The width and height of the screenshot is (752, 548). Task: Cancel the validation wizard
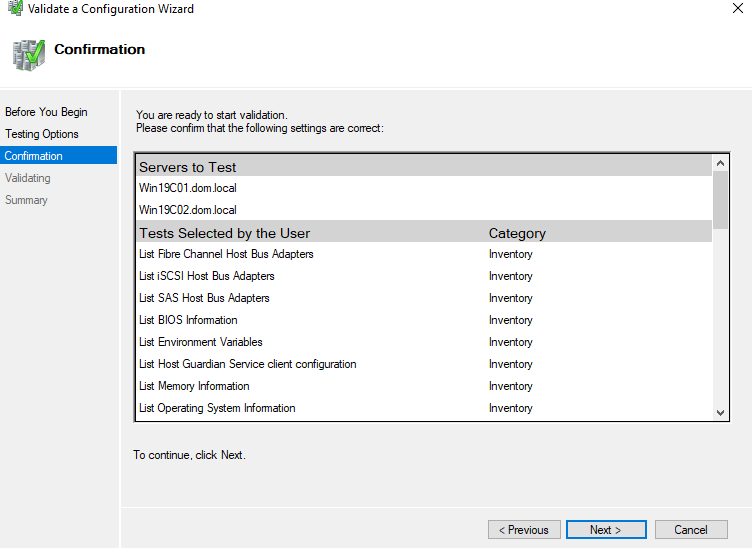[x=690, y=530]
